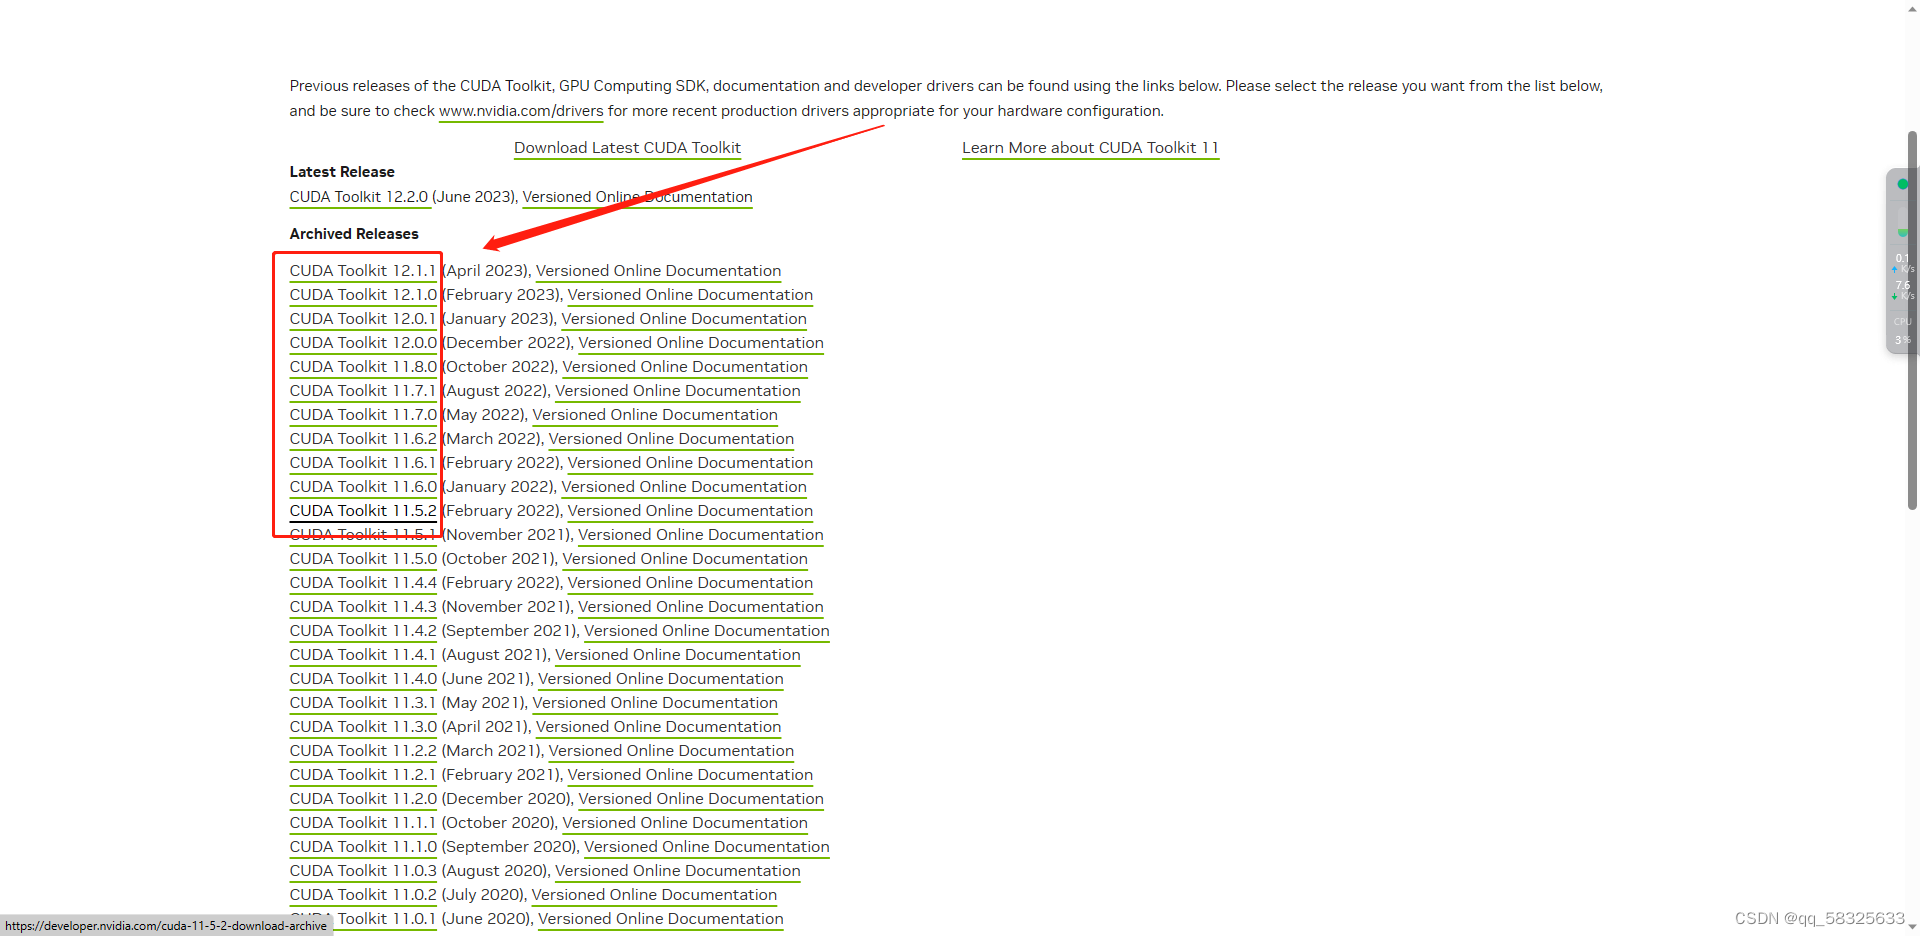Open documentation link in August 2021 row
Viewport: 1920px width, 936px height.
pos(678,655)
